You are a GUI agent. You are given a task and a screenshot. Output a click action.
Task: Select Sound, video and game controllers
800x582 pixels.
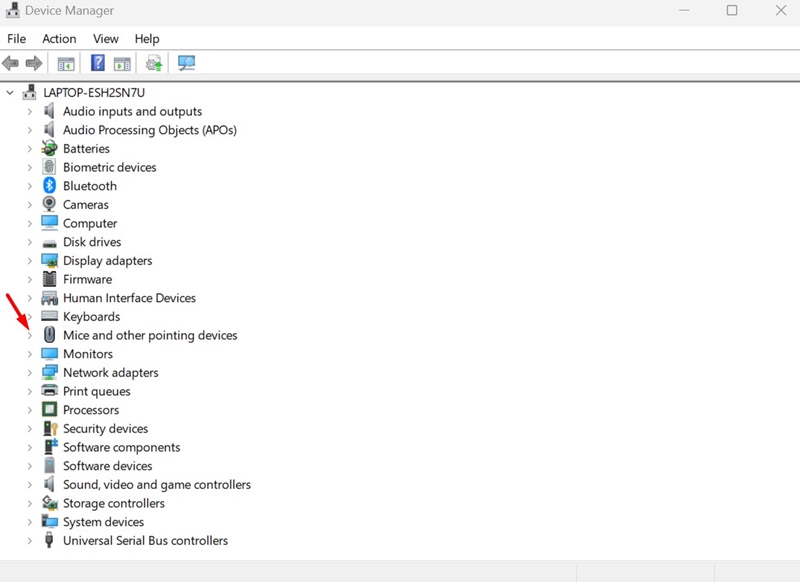tap(156, 485)
